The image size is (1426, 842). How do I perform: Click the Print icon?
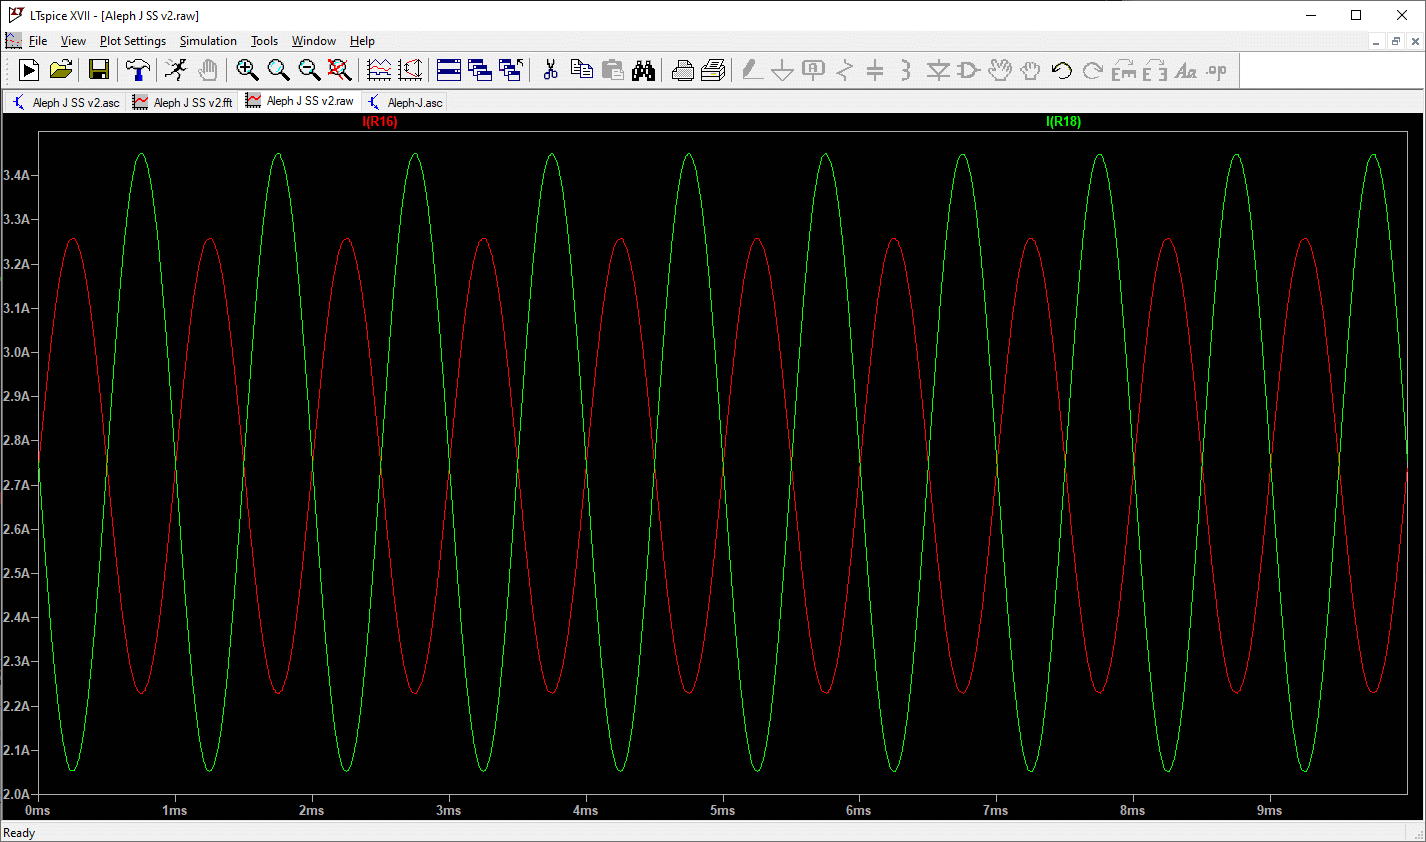click(713, 70)
